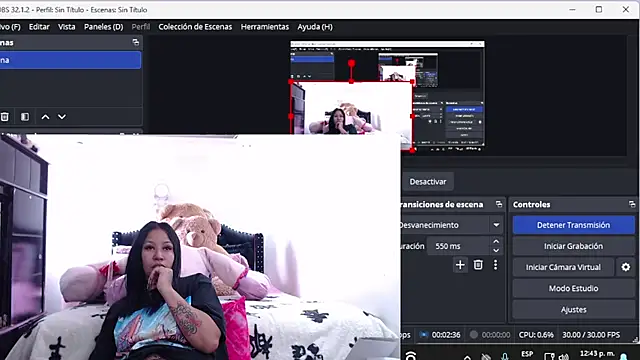The height and width of the screenshot is (360, 640).
Task: Open virtual camera settings via the gear icon
Action: (626, 267)
